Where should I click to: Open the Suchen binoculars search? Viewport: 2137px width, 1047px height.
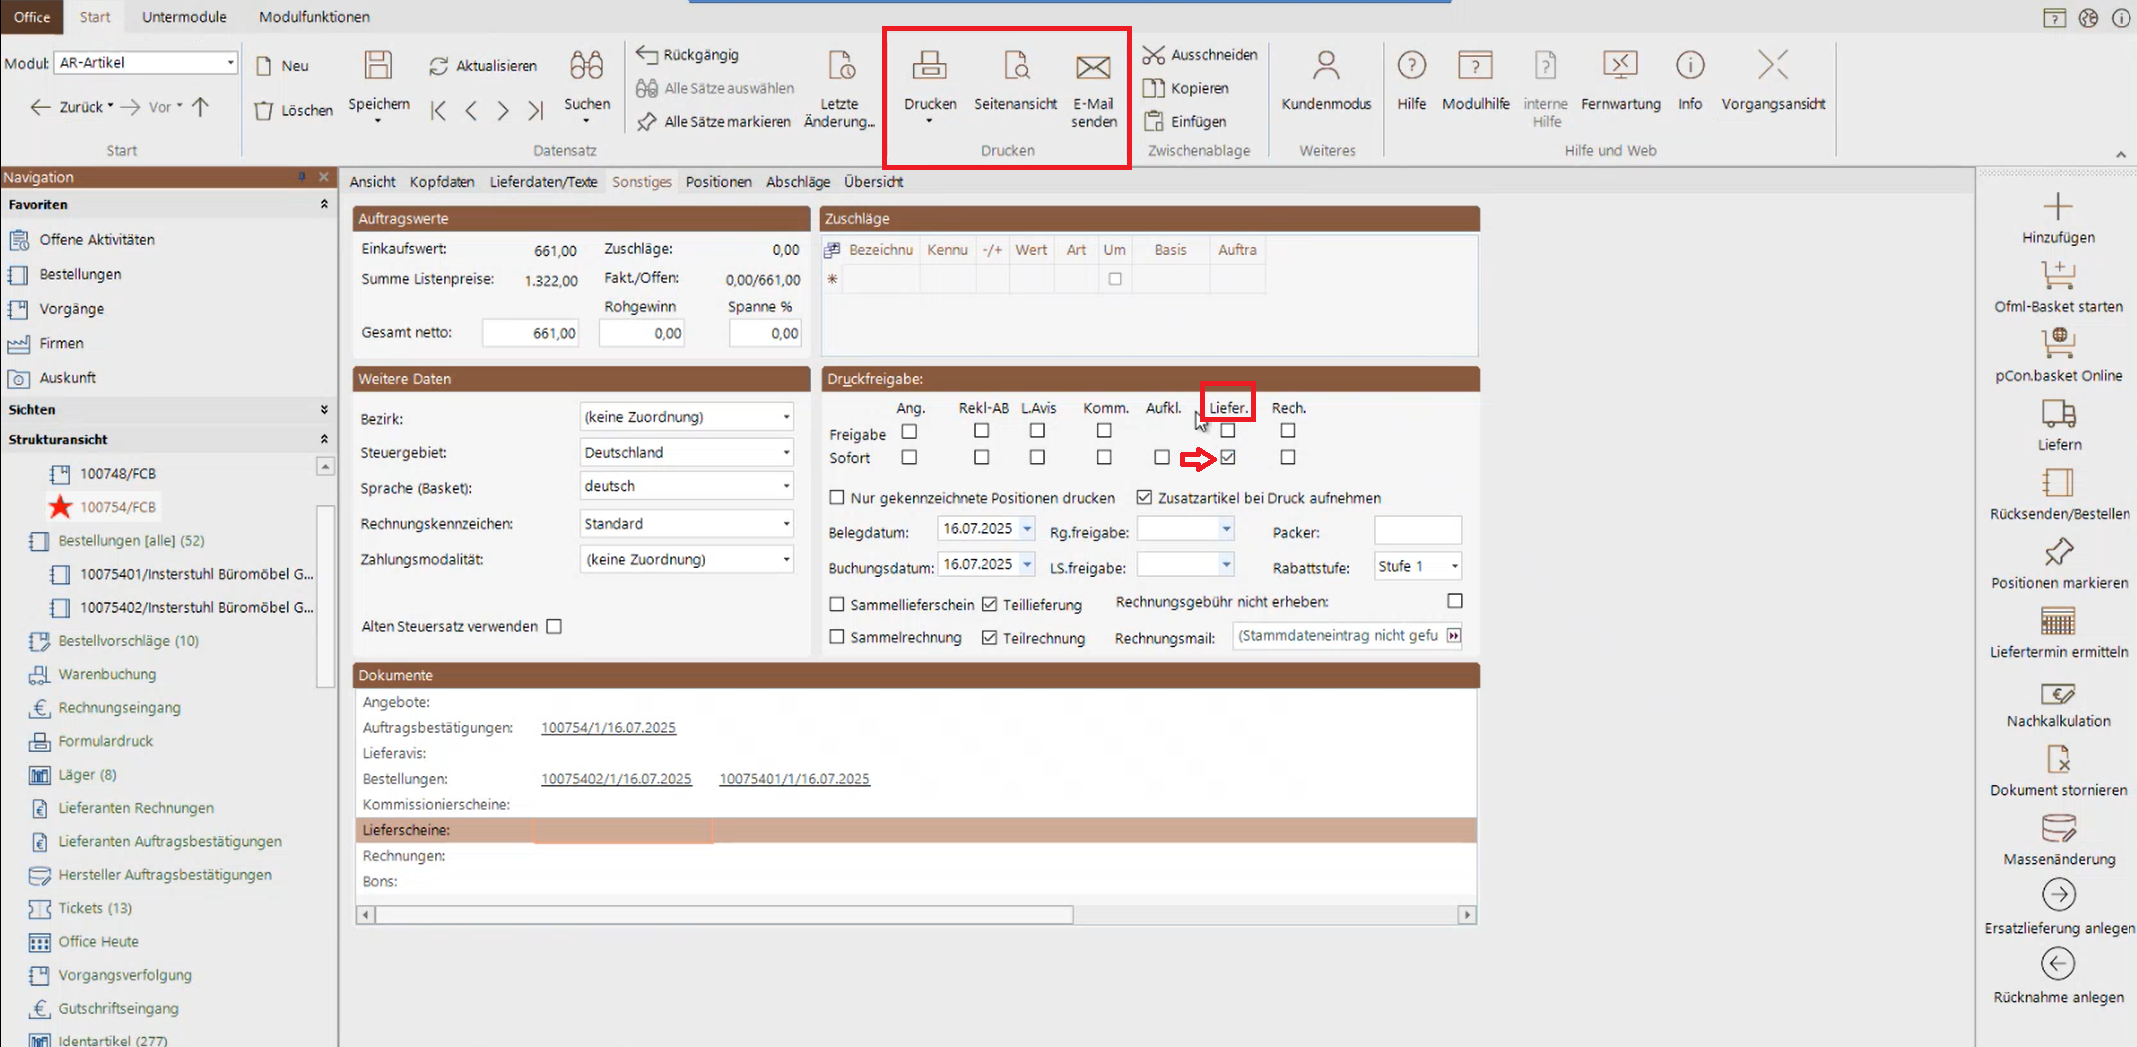(586, 66)
